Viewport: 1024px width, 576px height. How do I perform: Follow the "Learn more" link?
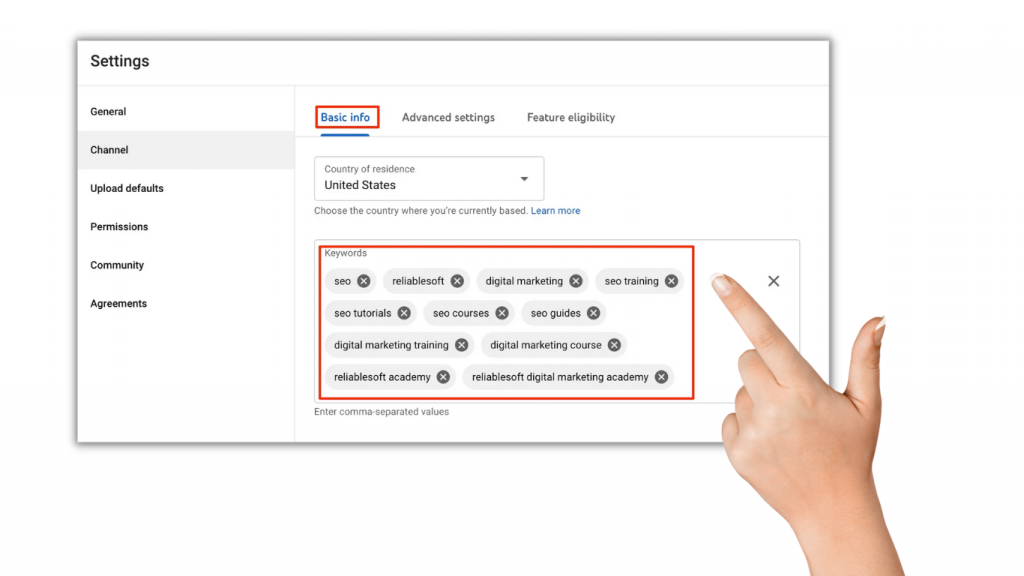(x=555, y=211)
